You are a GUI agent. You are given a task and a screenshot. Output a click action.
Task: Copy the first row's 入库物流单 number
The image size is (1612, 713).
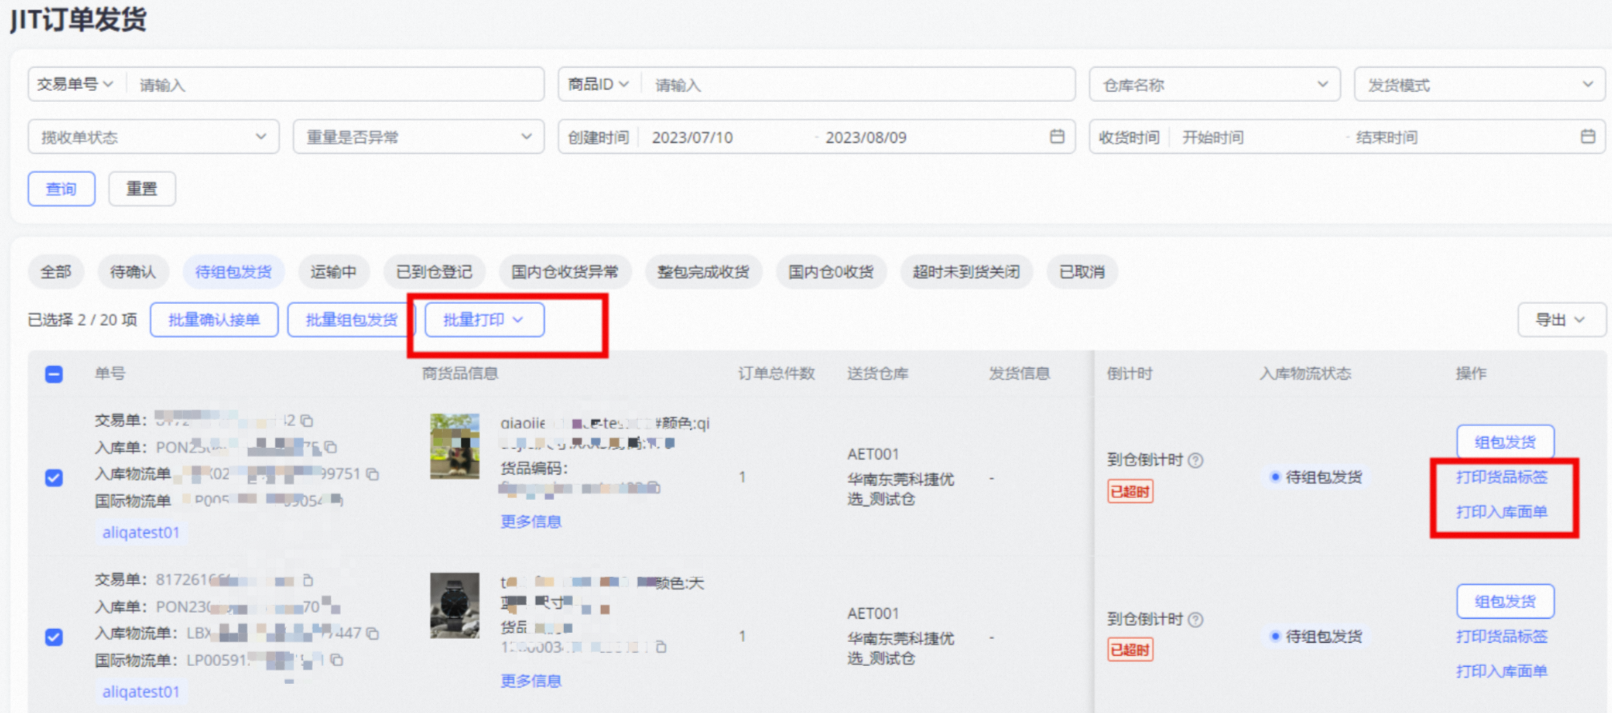[372, 474]
